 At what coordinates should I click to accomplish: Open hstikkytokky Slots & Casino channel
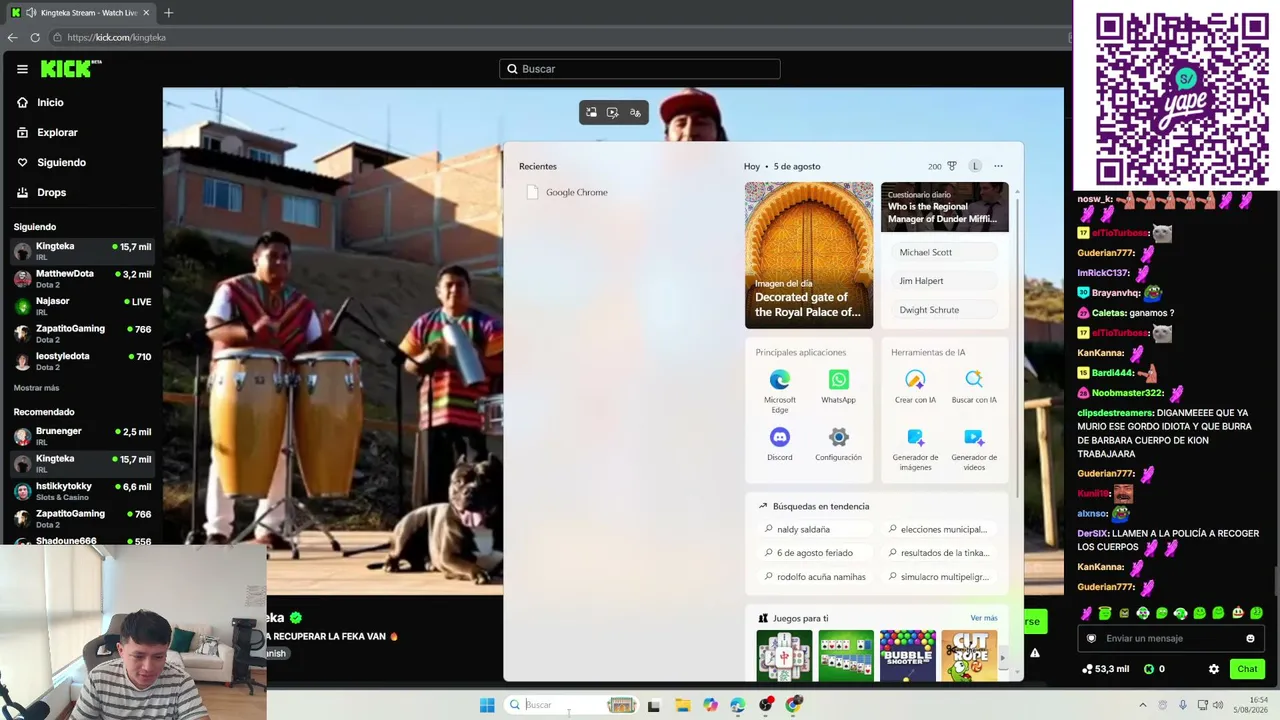click(x=83, y=491)
